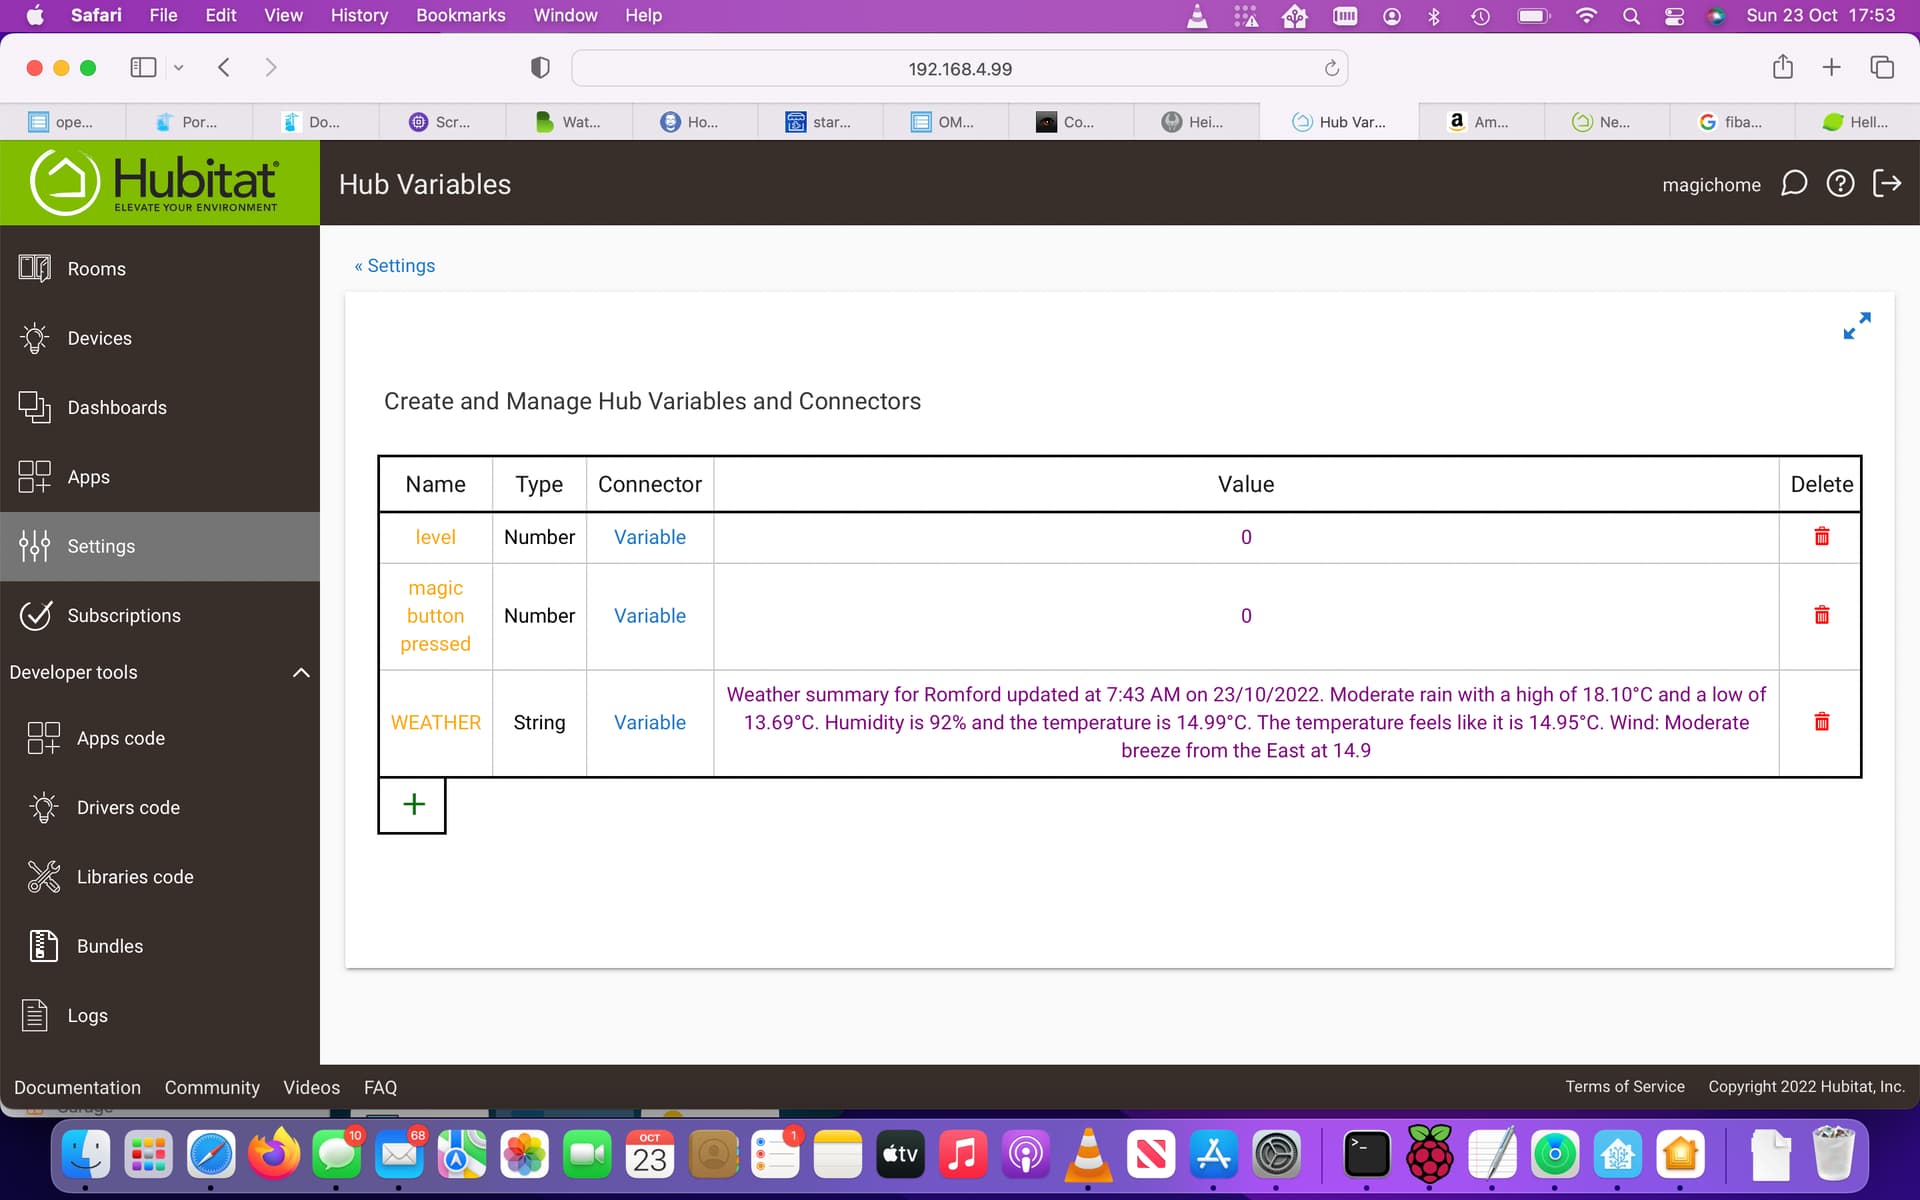The image size is (1920, 1200).
Task: Open the Community footer link
Action: (212, 1087)
